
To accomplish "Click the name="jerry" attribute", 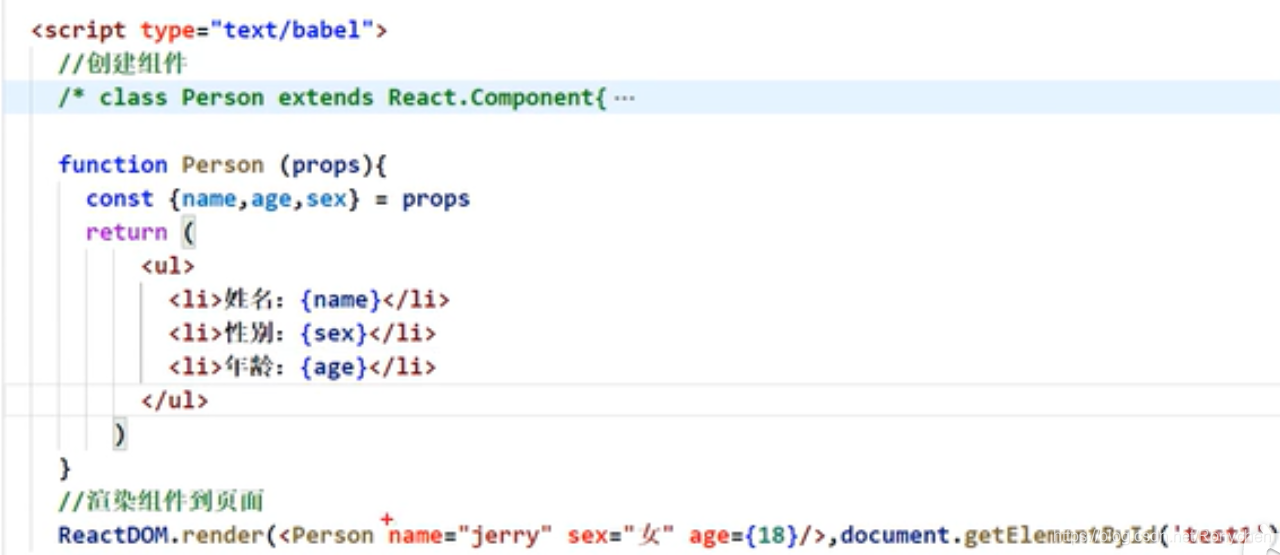I will point(470,535).
